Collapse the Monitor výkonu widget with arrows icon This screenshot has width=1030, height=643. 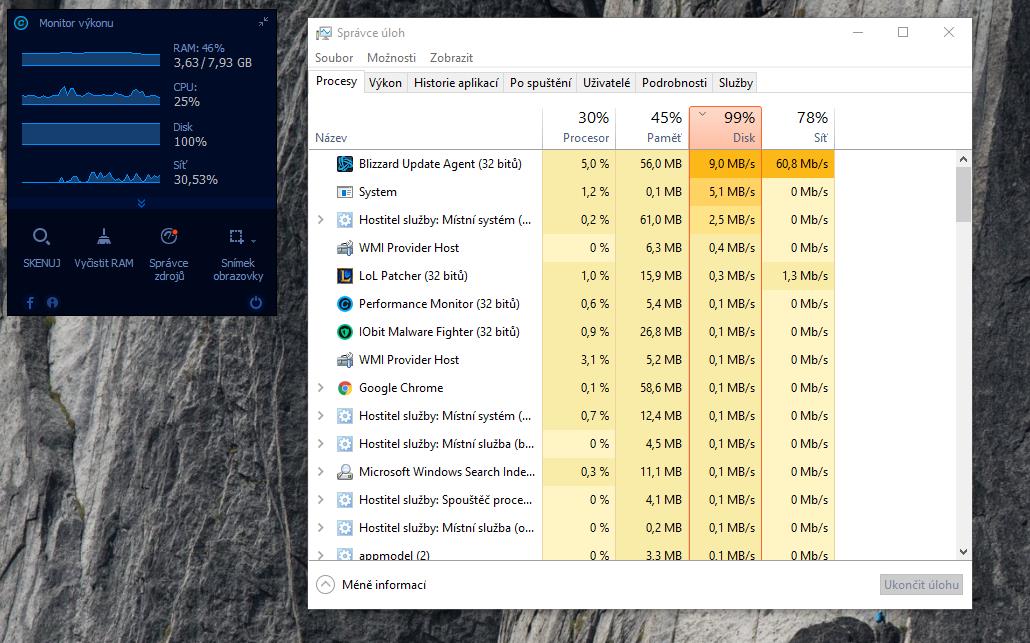click(x=263, y=22)
